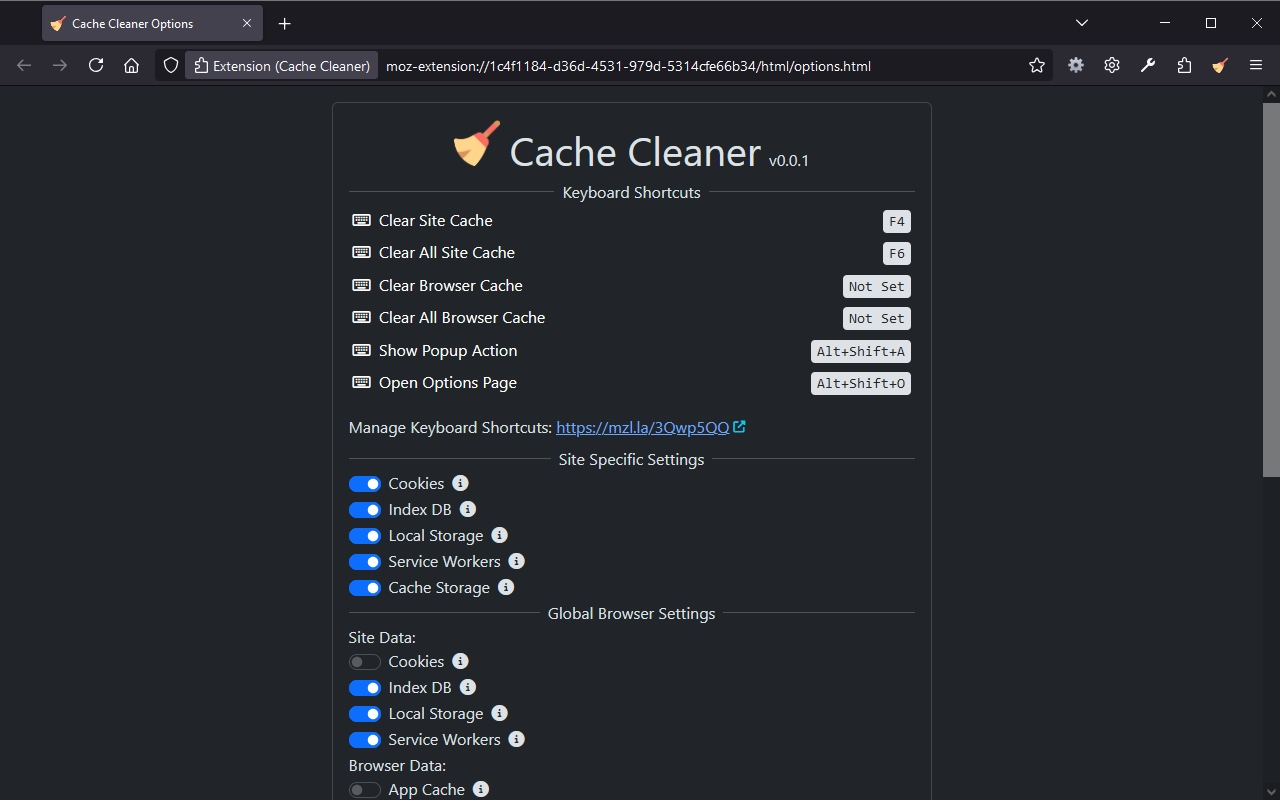Open the mzl.la keyboard shortcuts link

(643, 427)
